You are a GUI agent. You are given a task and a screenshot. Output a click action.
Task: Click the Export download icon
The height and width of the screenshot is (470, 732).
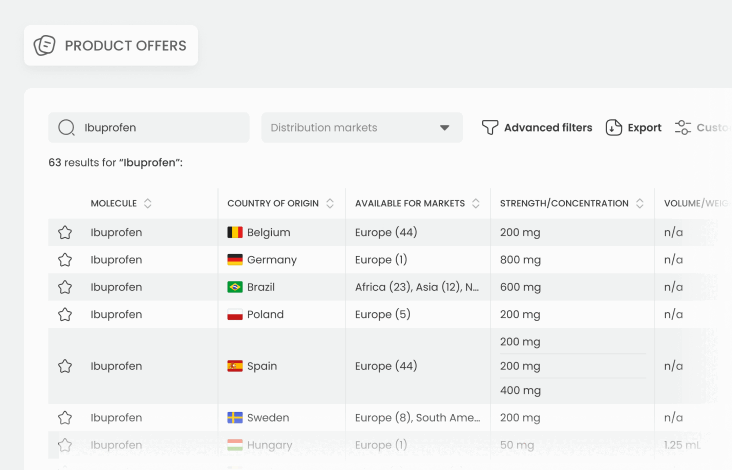[x=614, y=128]
